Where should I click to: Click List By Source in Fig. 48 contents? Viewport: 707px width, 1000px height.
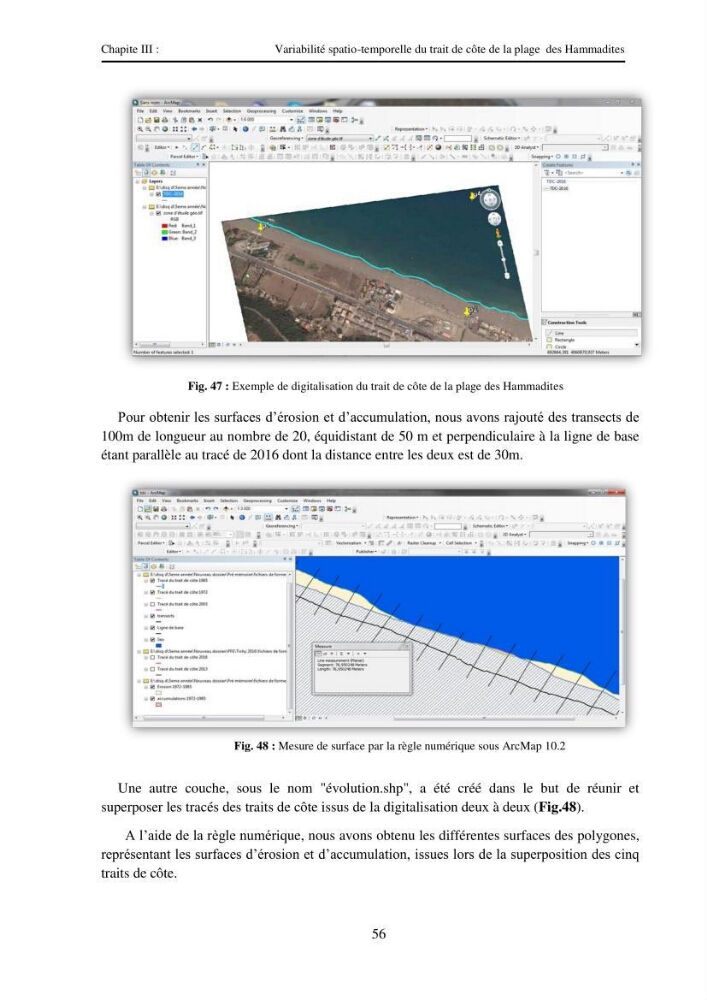[145, 566]
